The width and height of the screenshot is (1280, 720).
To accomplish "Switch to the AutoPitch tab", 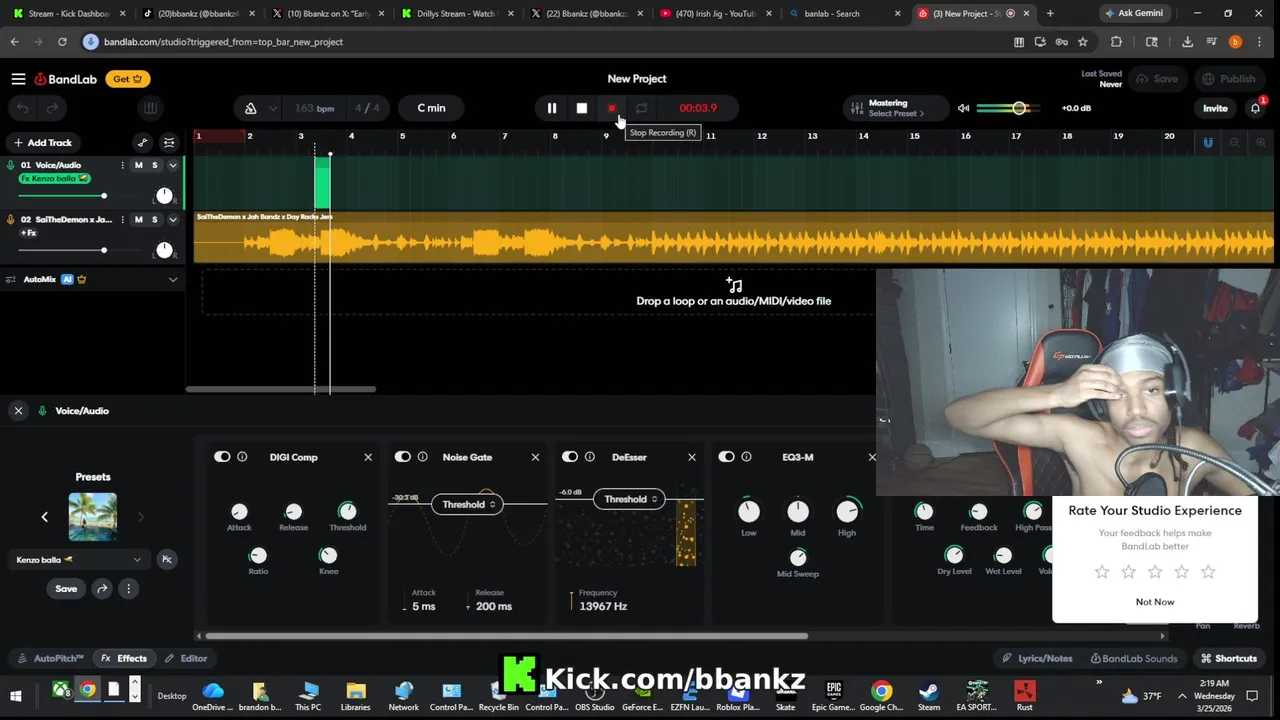I will pos(51,659).
